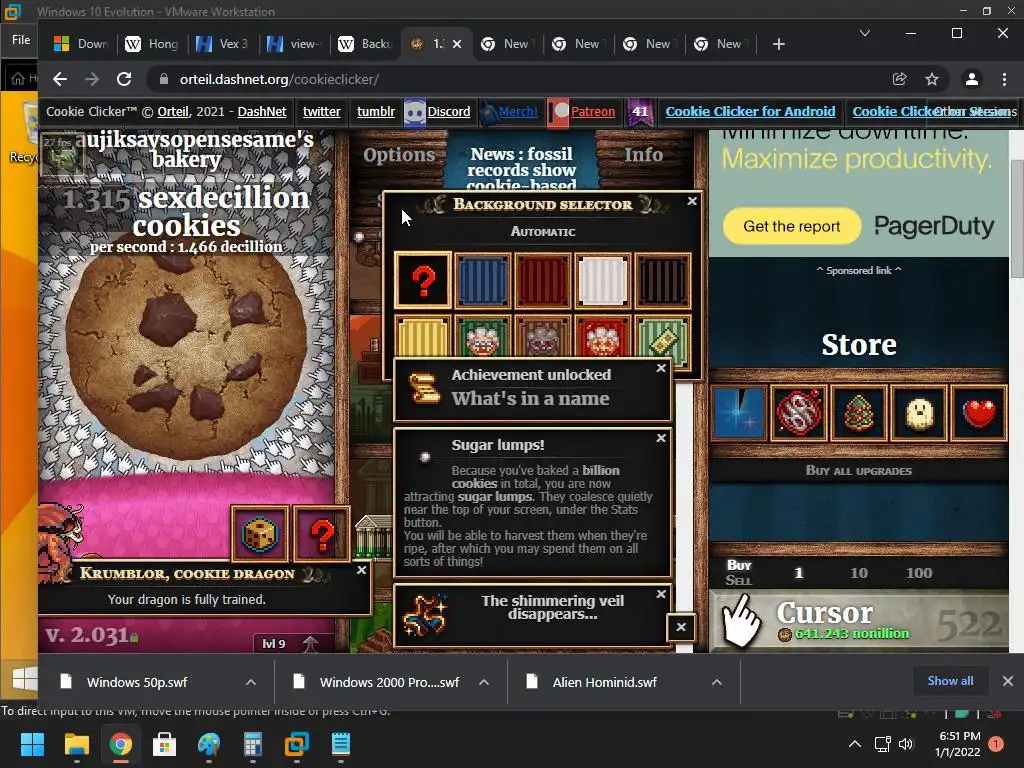Buy the Christmas tree cookie upgrade
1024x768 pixels.
click(x=859, y=413)
